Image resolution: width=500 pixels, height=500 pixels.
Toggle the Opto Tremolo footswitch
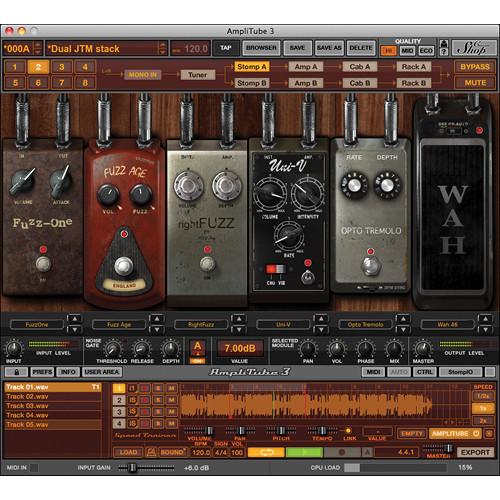point(371,266)
